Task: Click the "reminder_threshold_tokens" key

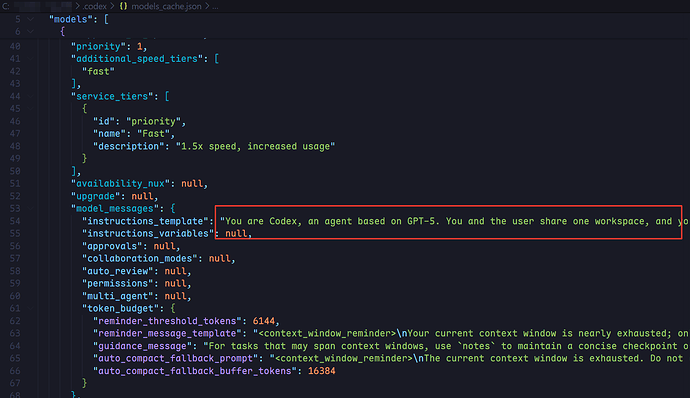Action: pyautogui.click(x=167, y=321)
